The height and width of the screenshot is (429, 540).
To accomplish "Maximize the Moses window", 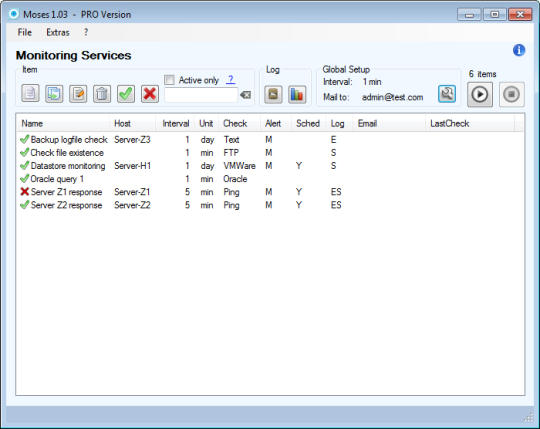I will pyautogui.click(x=495, y=14).
